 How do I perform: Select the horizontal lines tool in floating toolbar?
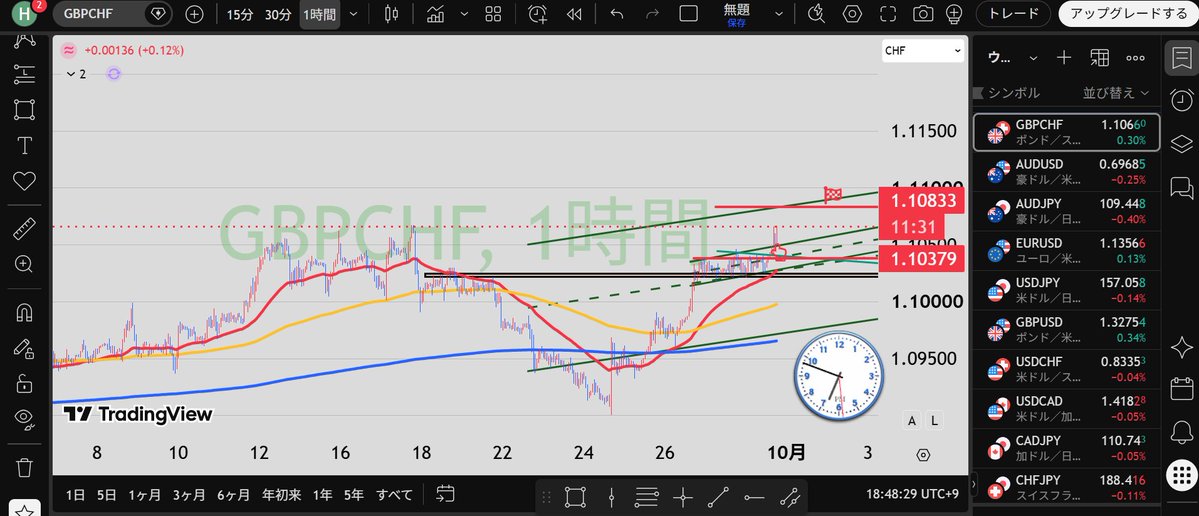pos(647,498)
